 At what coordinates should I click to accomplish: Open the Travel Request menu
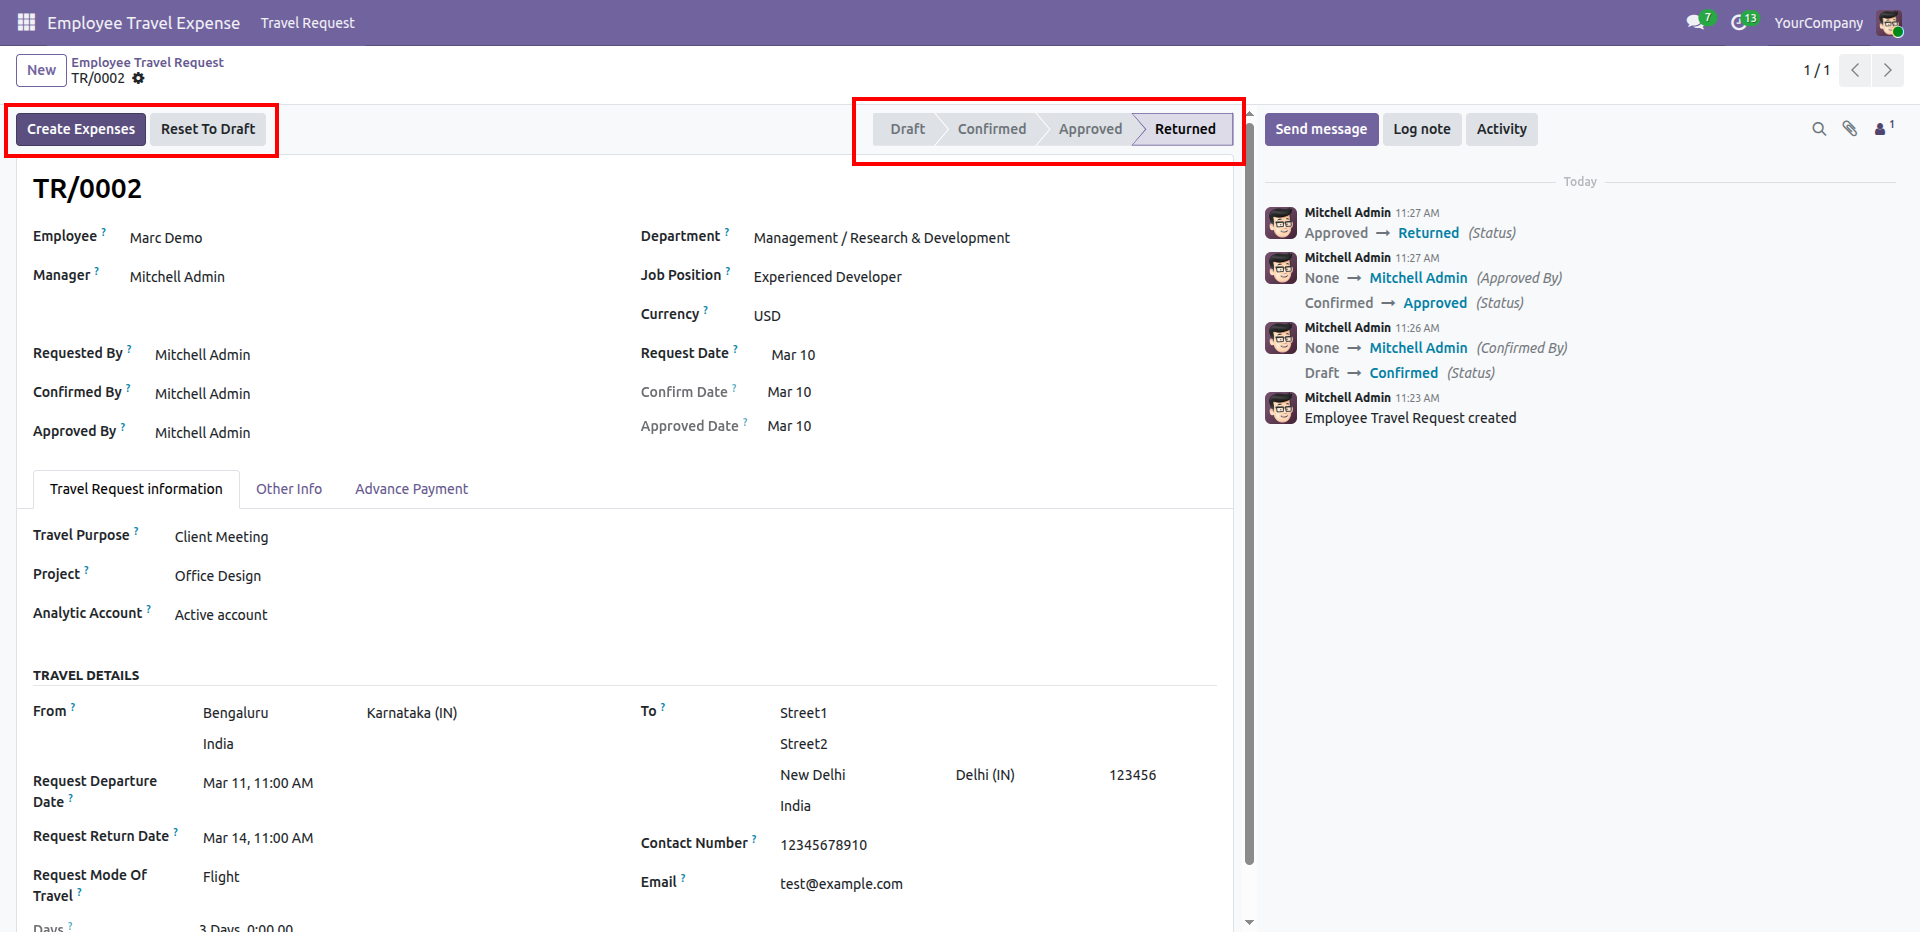(x=307, y=23)
